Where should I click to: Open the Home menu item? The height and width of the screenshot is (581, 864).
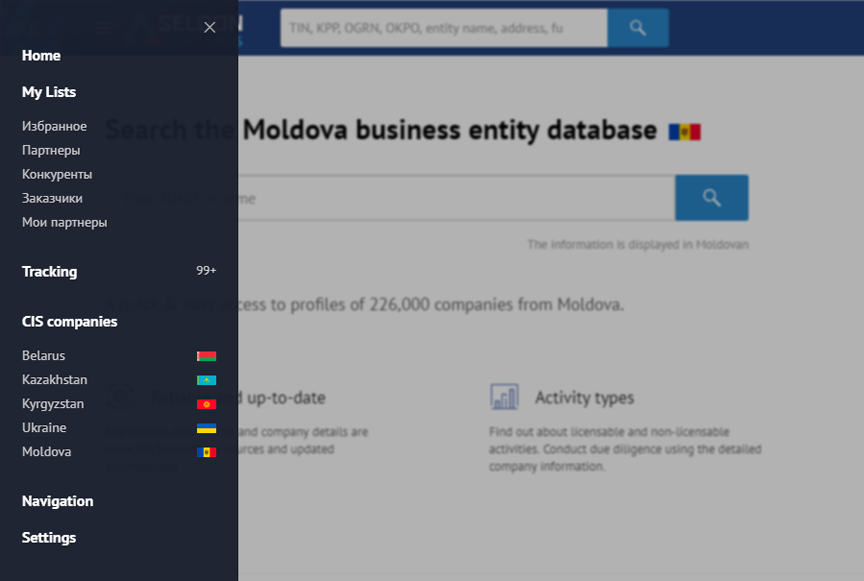click(41, 56)
